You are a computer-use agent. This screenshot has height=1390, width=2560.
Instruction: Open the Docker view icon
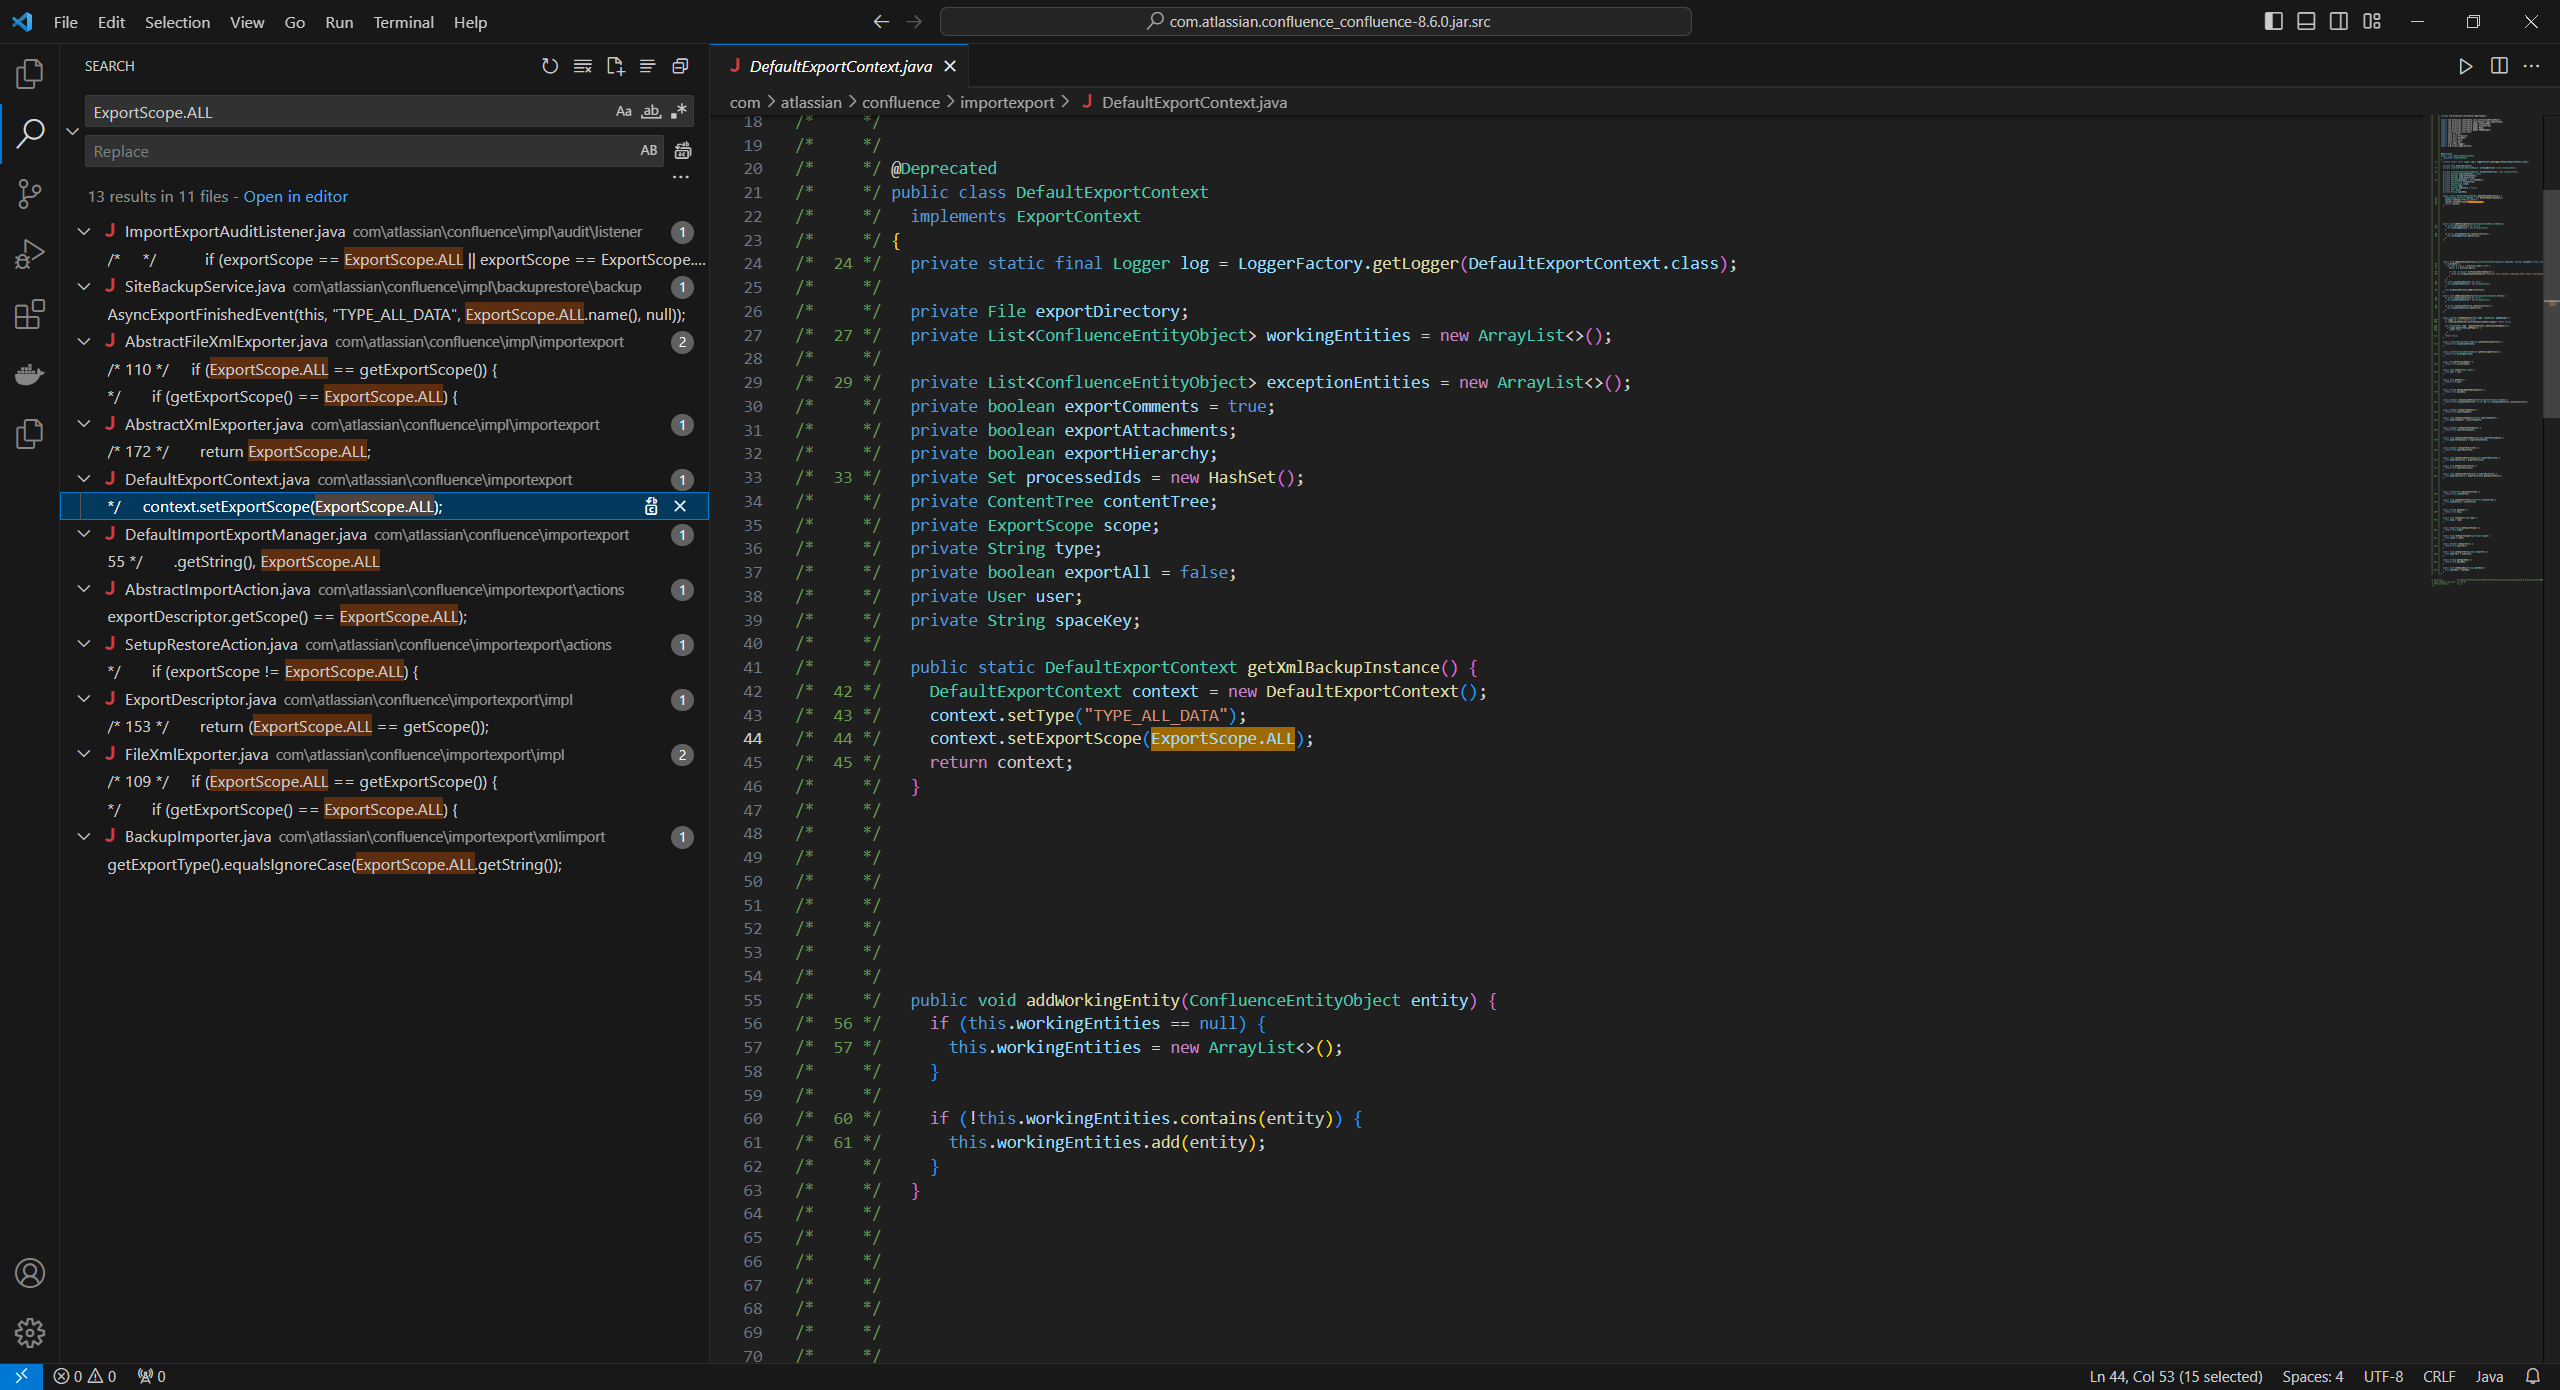30,374
